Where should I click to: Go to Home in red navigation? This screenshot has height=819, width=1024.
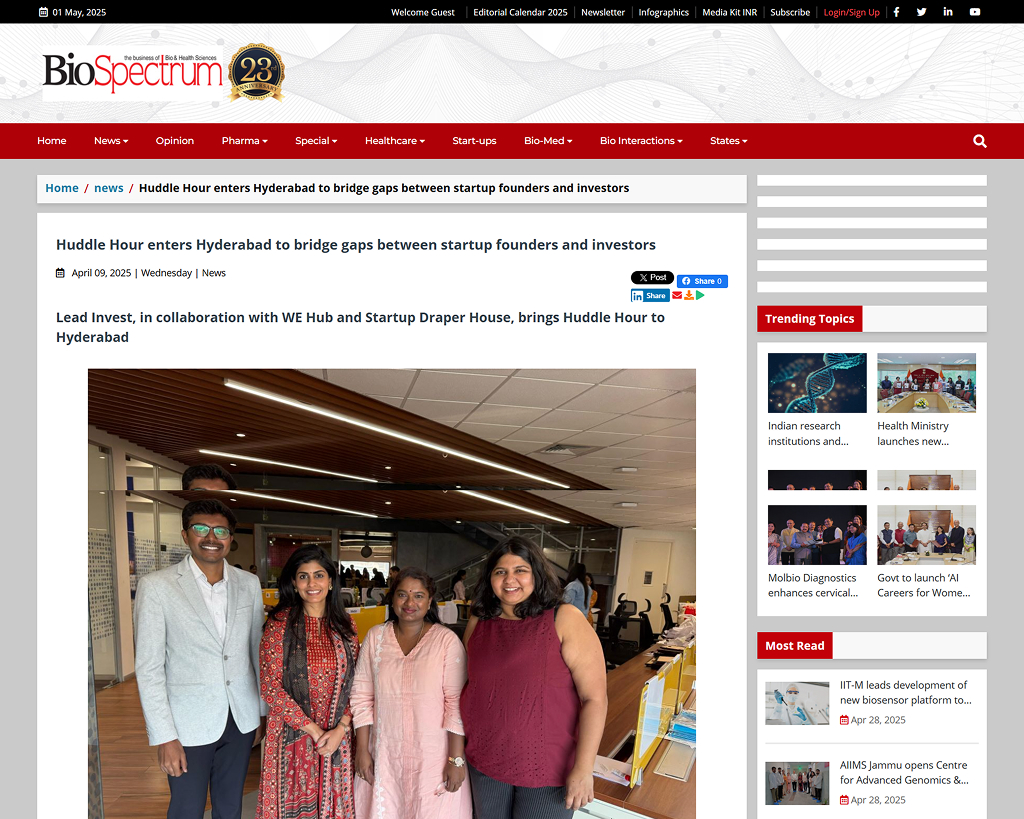pyautogui.click(x=52, y=141)
